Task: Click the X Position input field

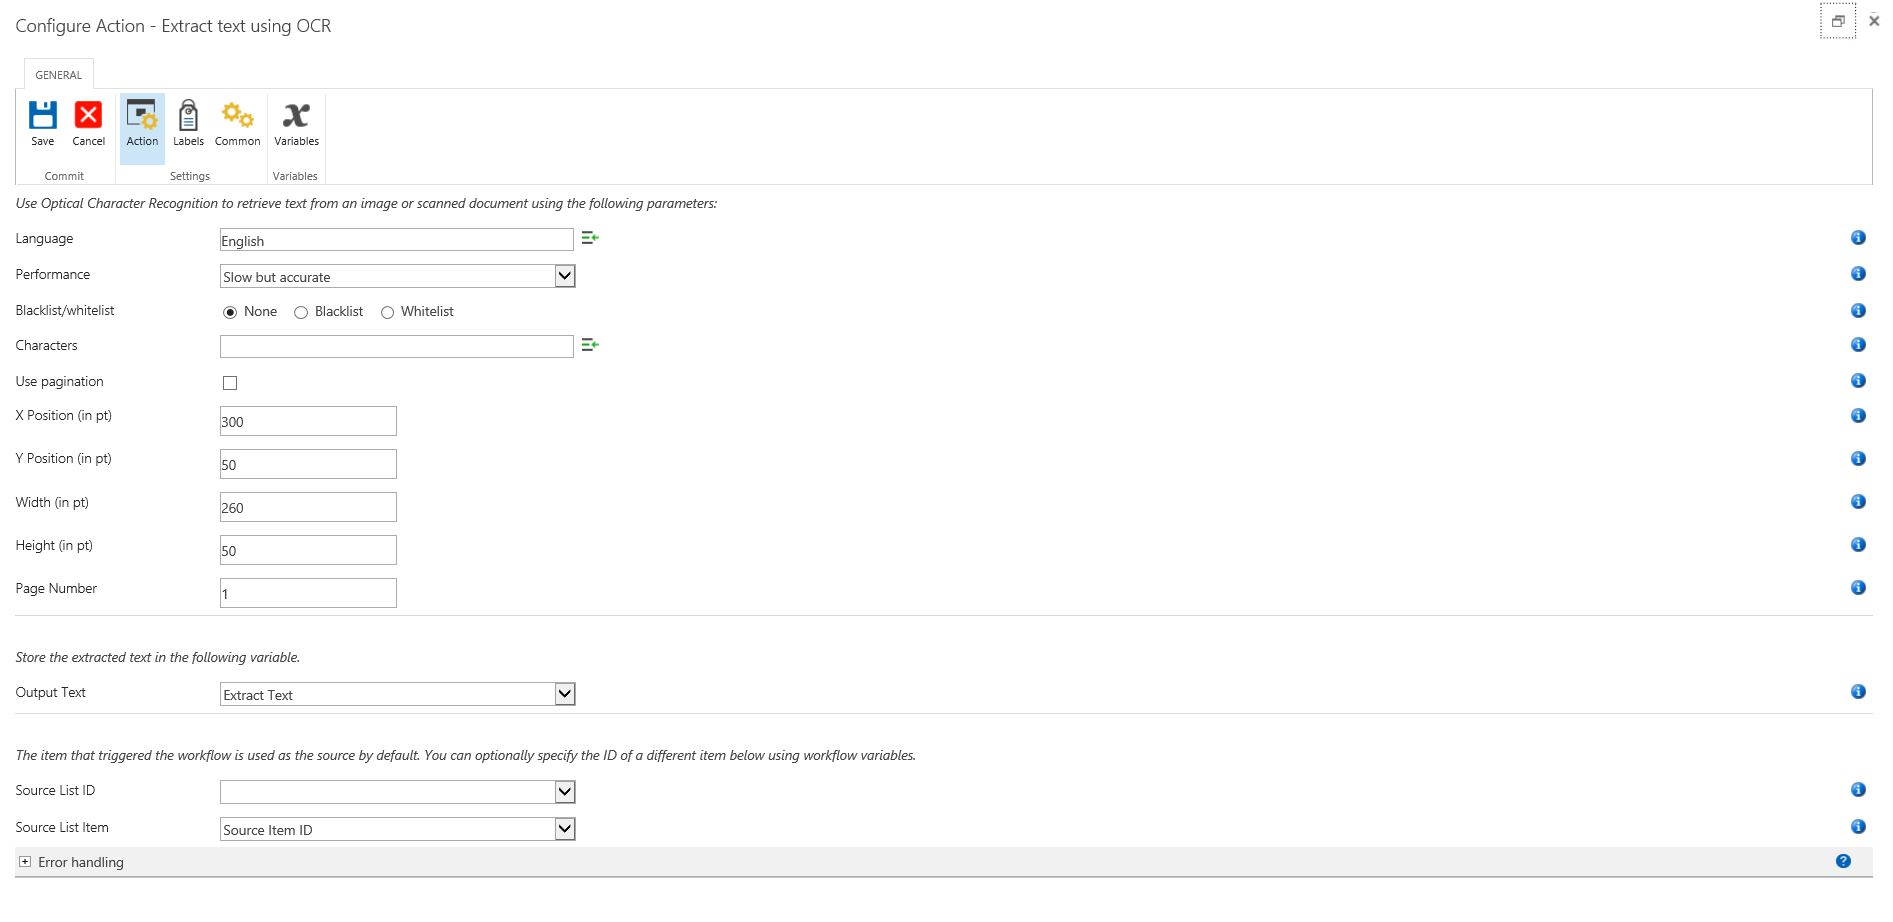Action: 308,421
